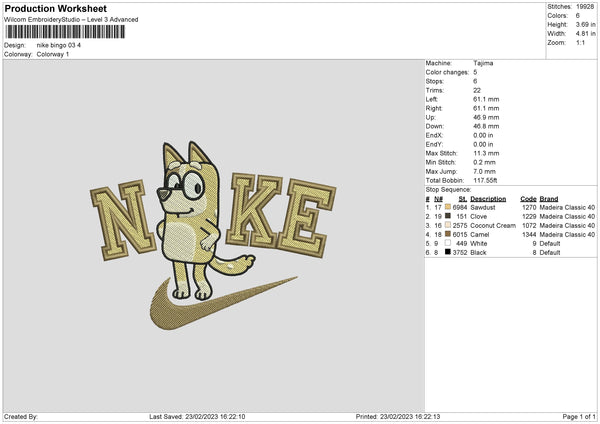This screenshot has height=424, width=600.
Task: Click the 'Page 1 of 1' footer text
Action: (x=579, y=417)
